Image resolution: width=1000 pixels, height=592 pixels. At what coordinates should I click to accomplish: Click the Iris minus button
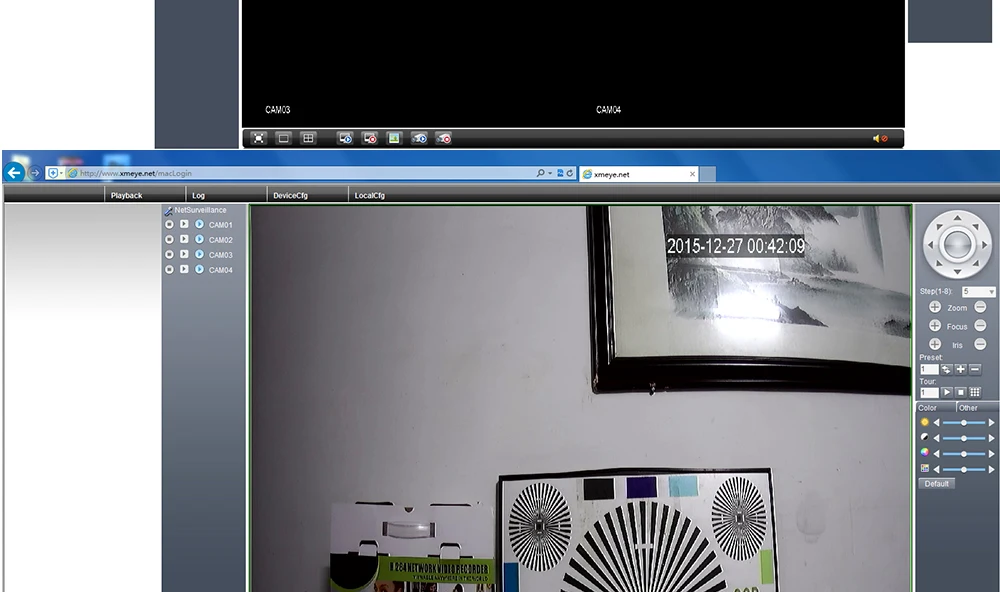[x=980, y=344]
